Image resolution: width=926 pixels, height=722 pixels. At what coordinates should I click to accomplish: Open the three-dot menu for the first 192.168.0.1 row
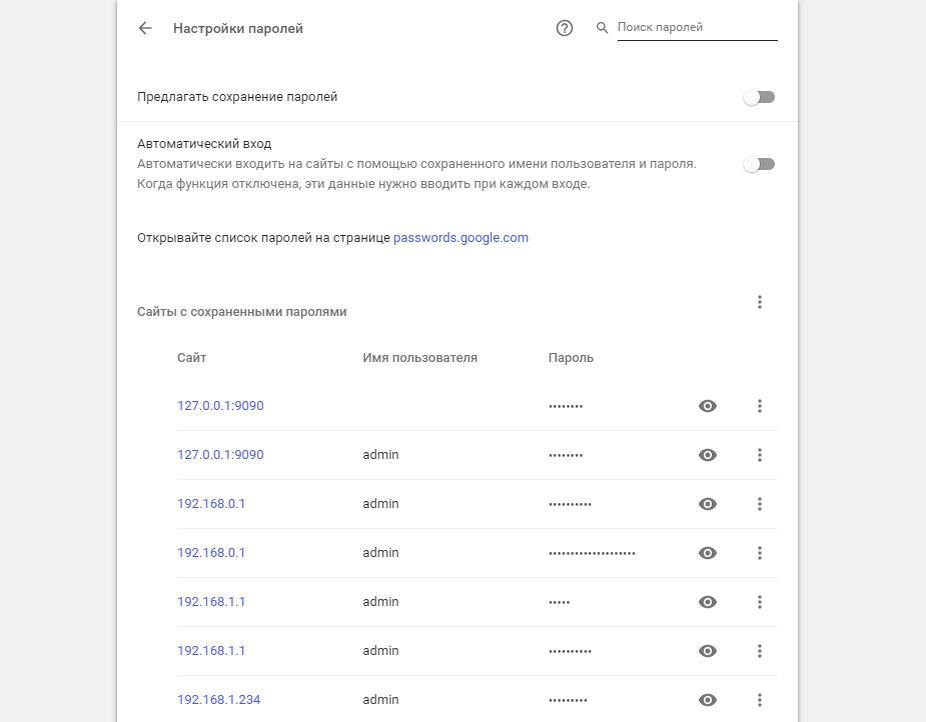click(x=760, y=503)
